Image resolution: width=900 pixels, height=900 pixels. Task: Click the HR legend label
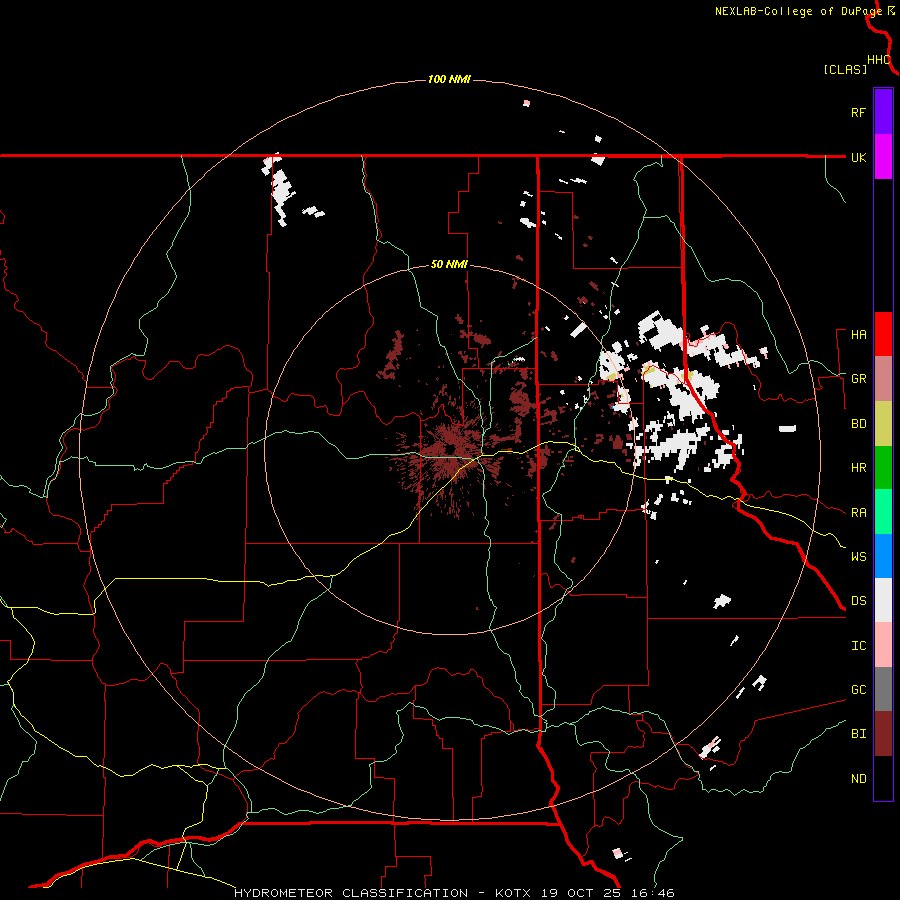tap(858, 468)
